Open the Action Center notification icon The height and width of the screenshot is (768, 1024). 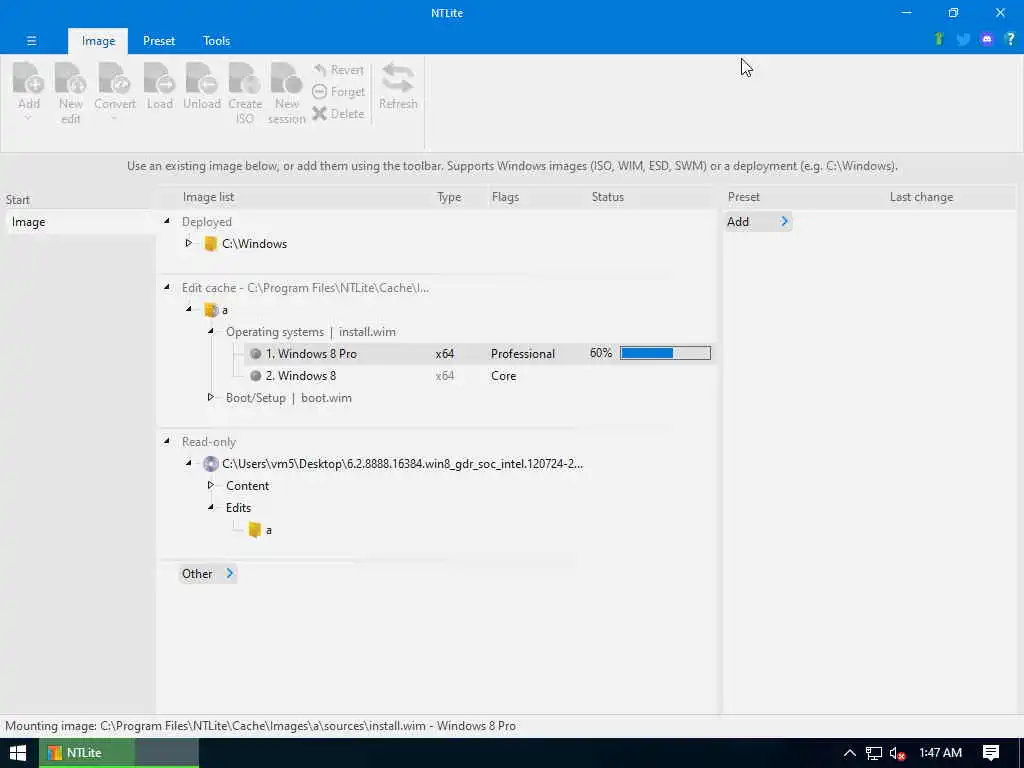coord(991,753)
